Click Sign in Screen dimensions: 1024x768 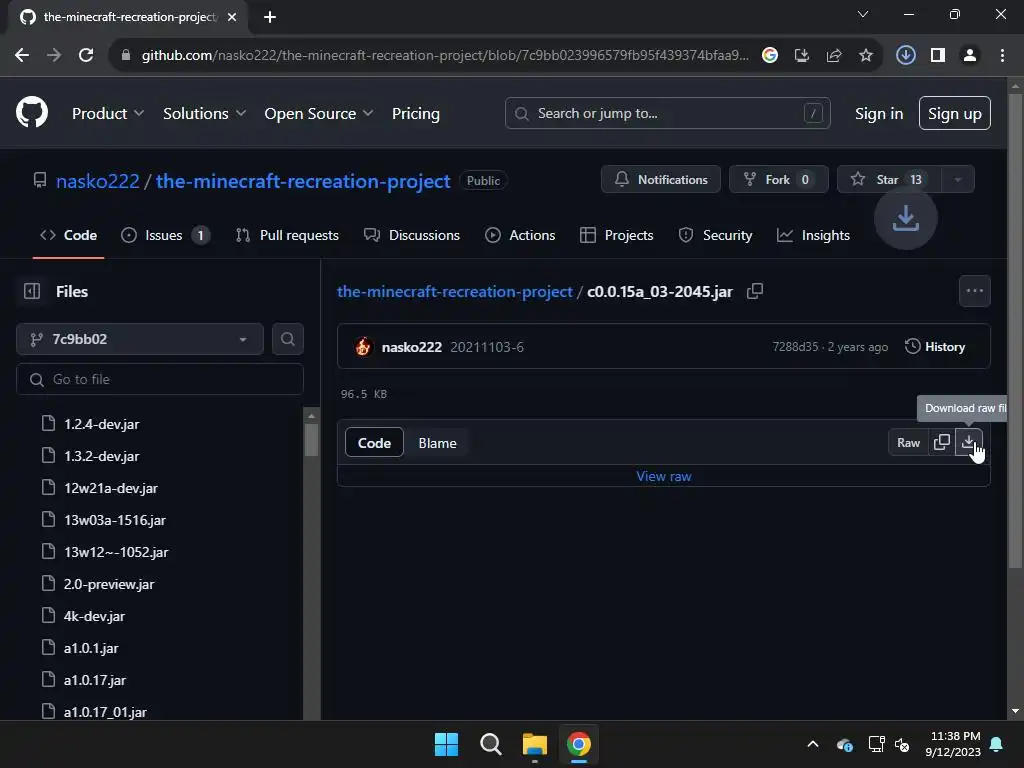coord(879,113)
